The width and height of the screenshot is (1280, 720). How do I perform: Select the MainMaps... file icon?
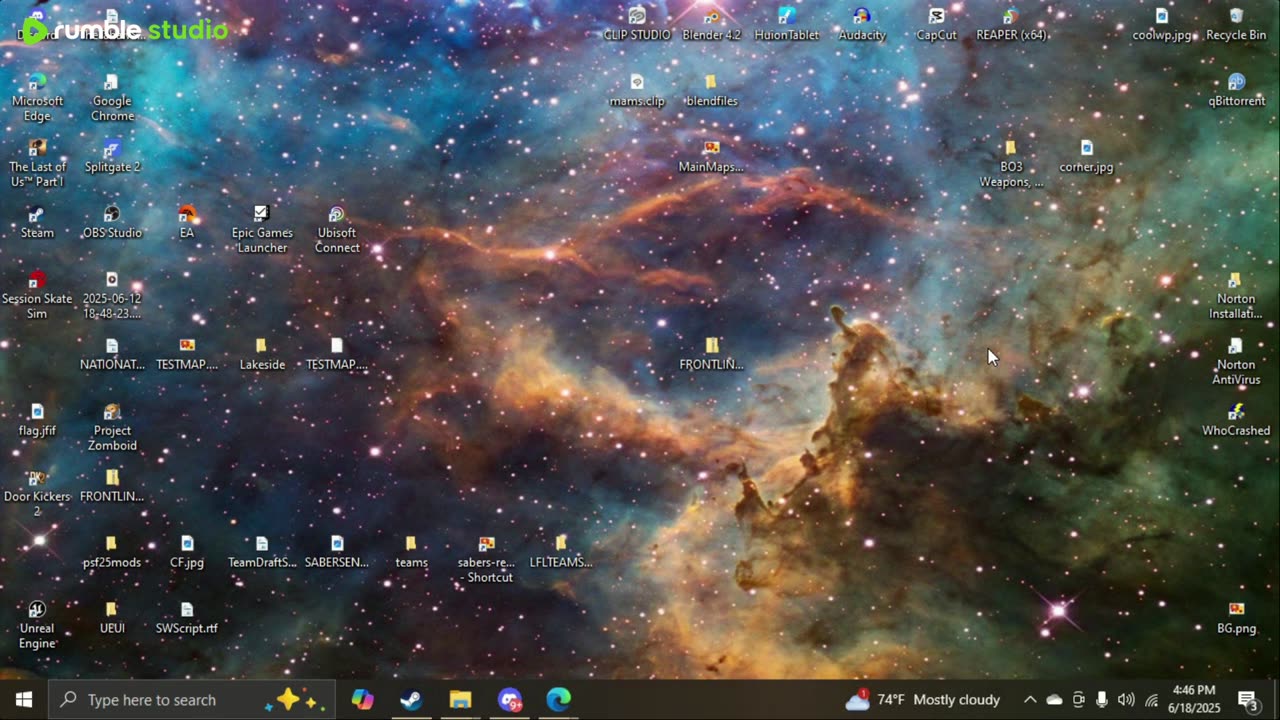[x=711, y=156]
